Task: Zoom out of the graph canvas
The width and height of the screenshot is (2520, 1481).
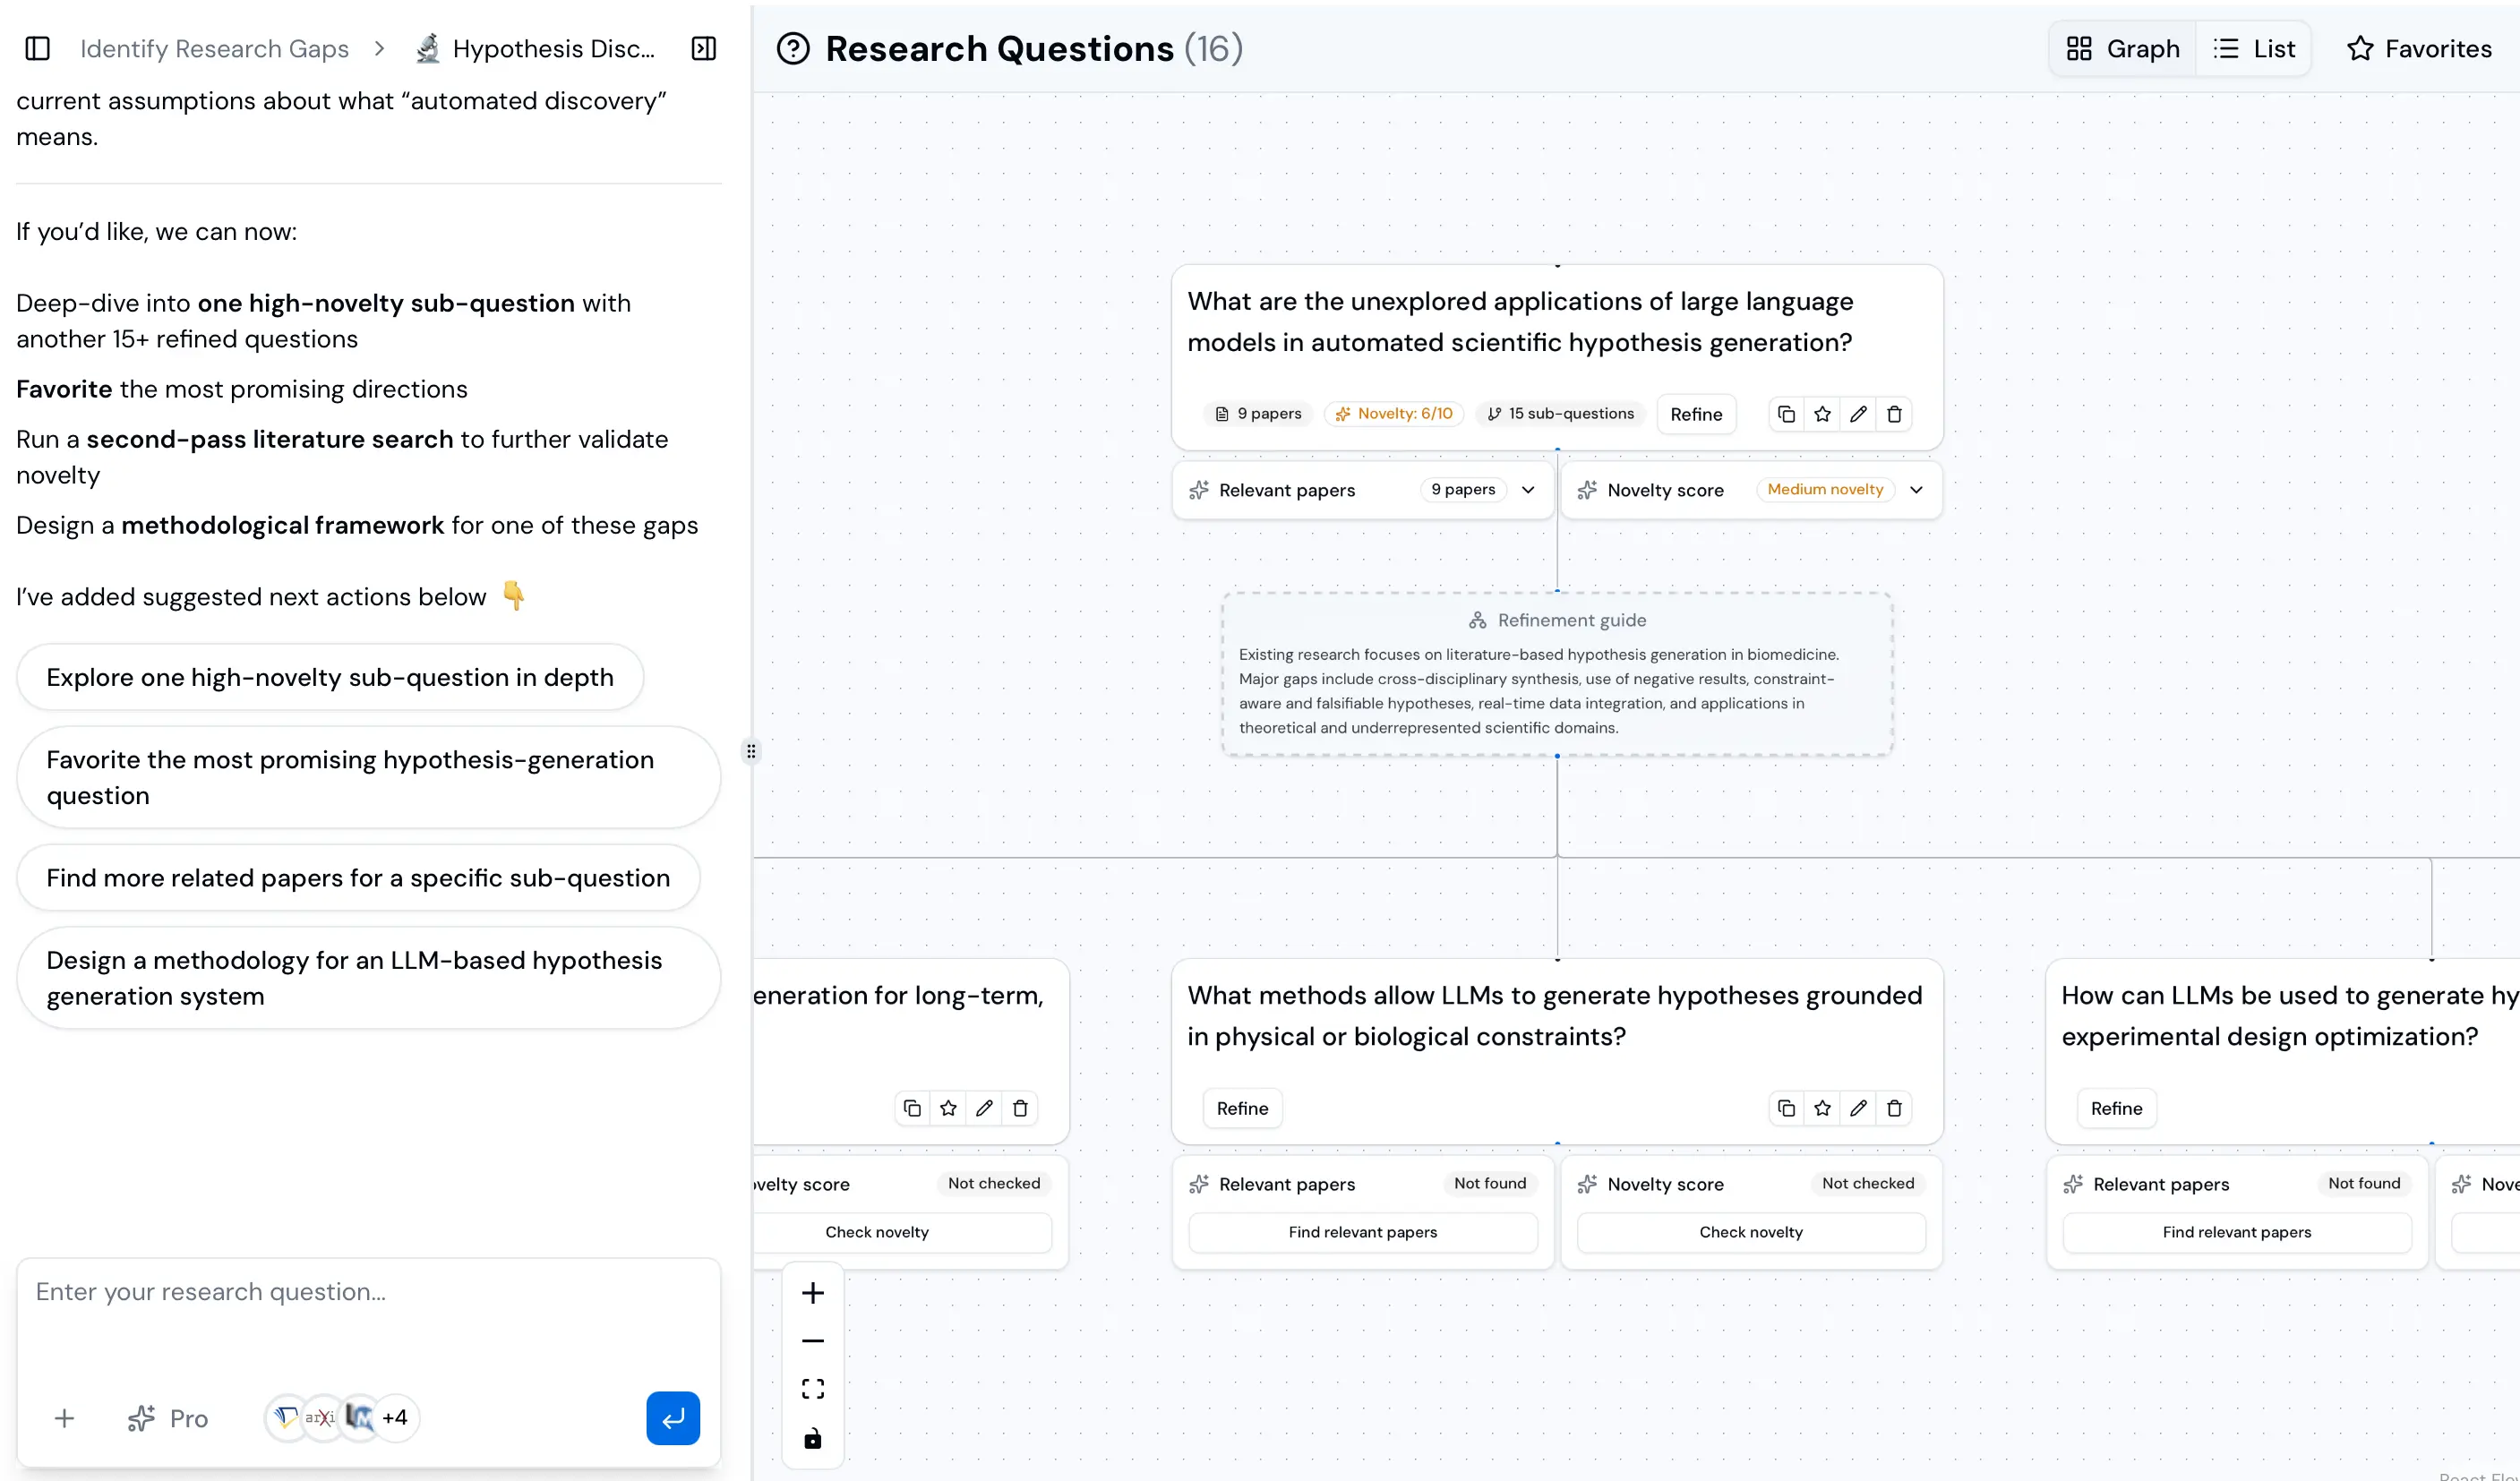Action: click(x=812, y=1340)
